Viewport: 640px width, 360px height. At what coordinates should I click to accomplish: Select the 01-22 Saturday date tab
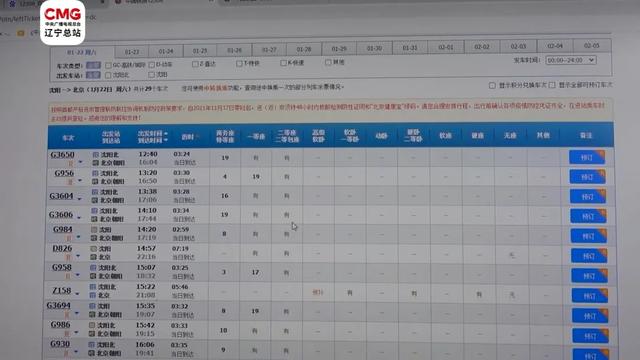[82, 52]
